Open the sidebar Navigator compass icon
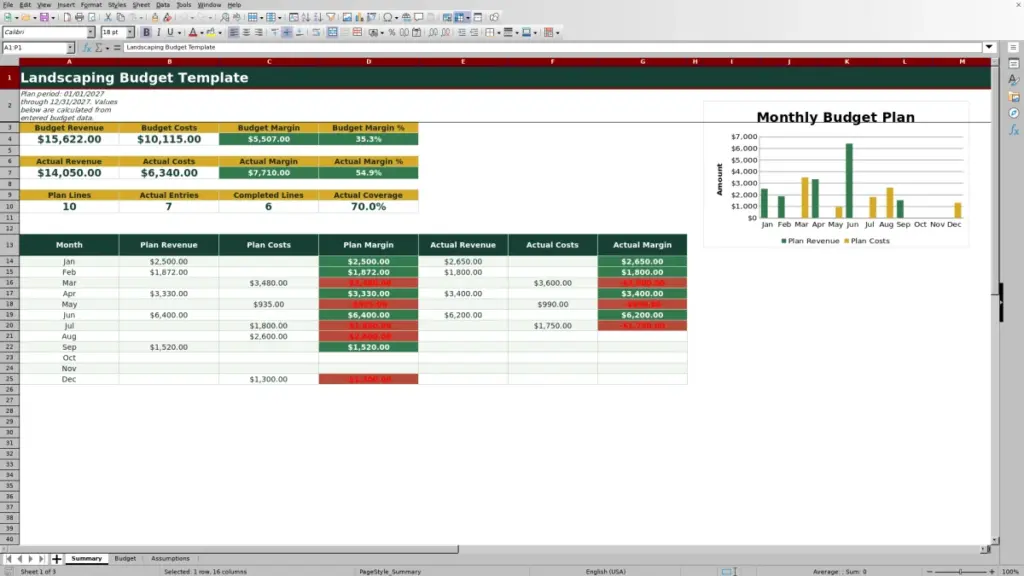Image resolution: width=1024 pixels, height=576 pixels. pos(1014,114)
